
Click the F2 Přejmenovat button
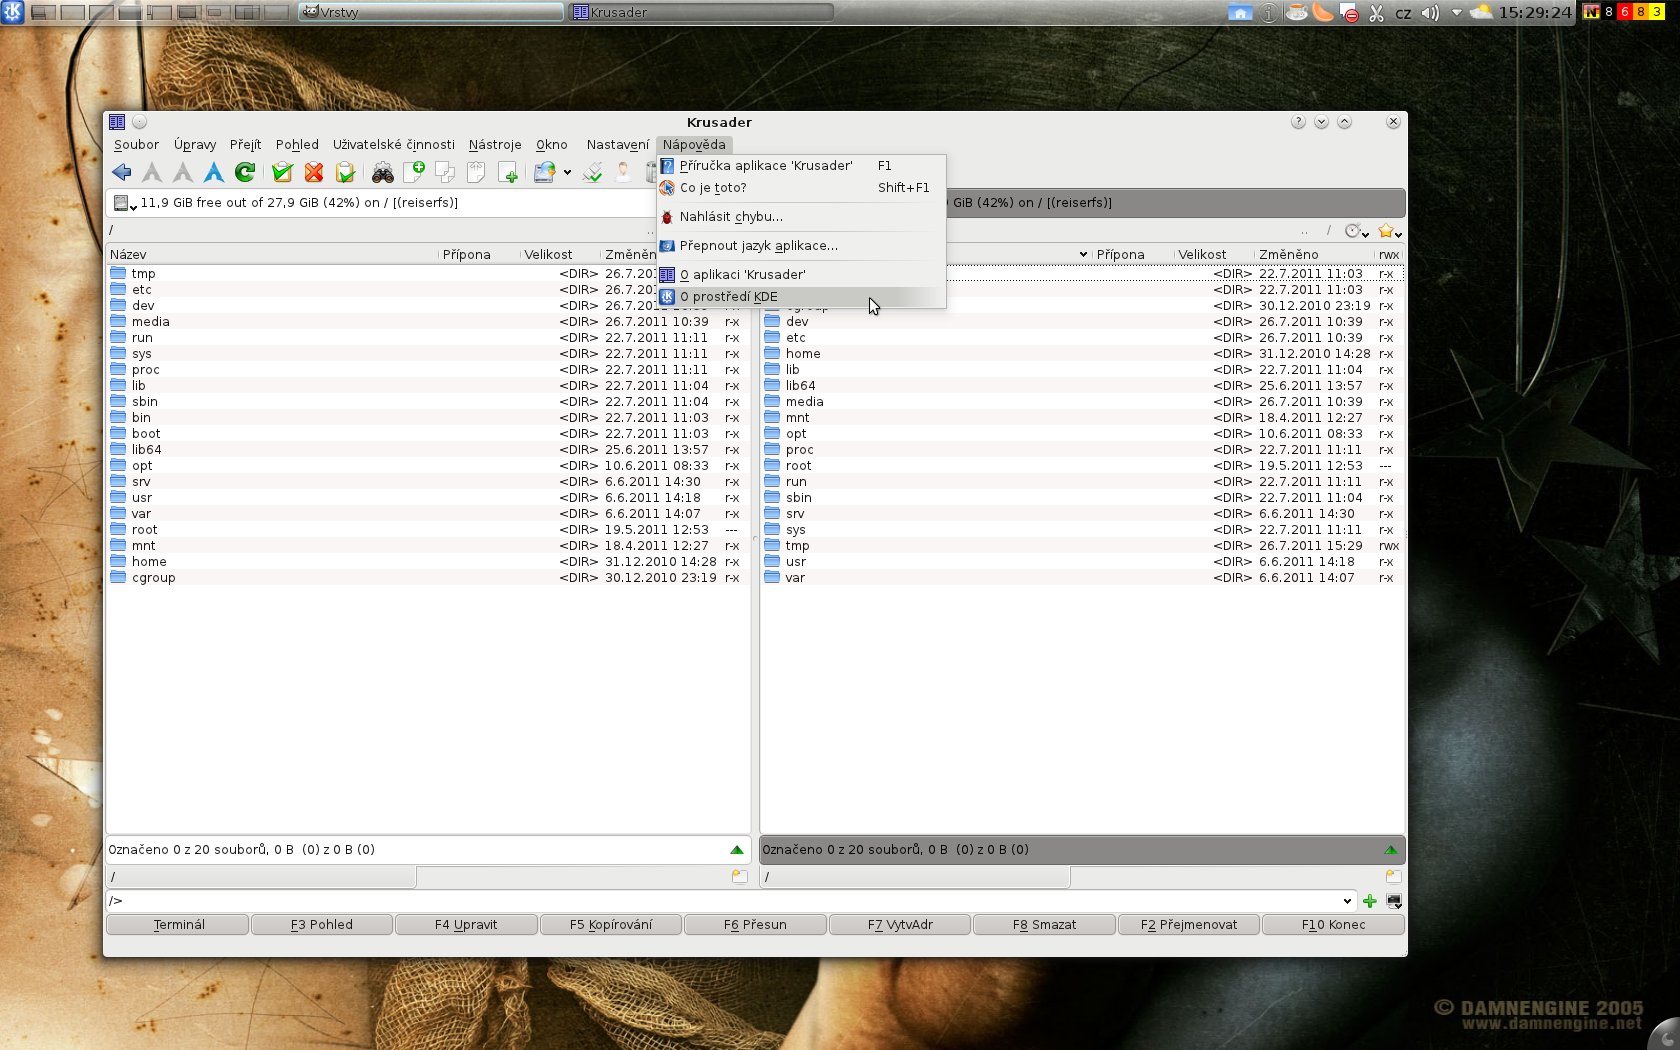pos(1189,925)
